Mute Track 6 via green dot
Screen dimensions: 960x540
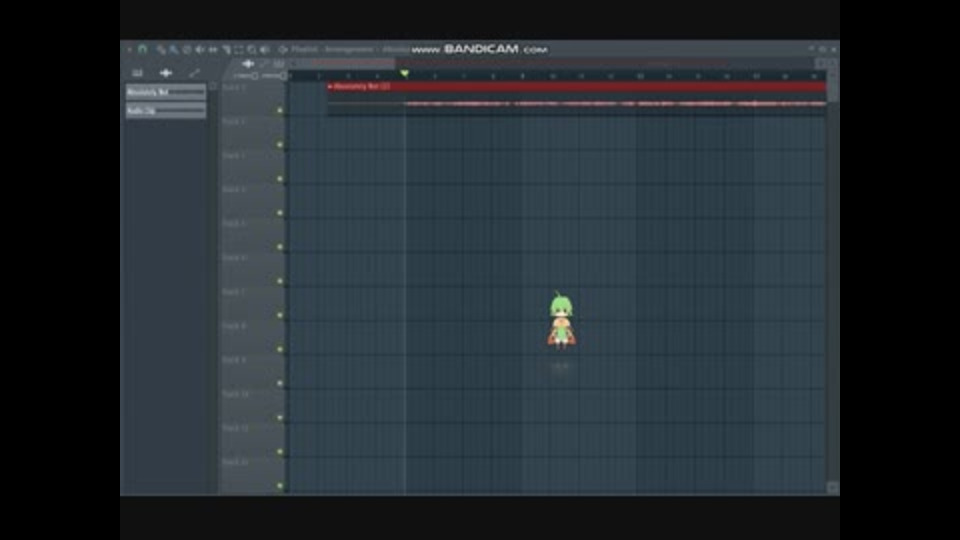click(x=280, y=281)
